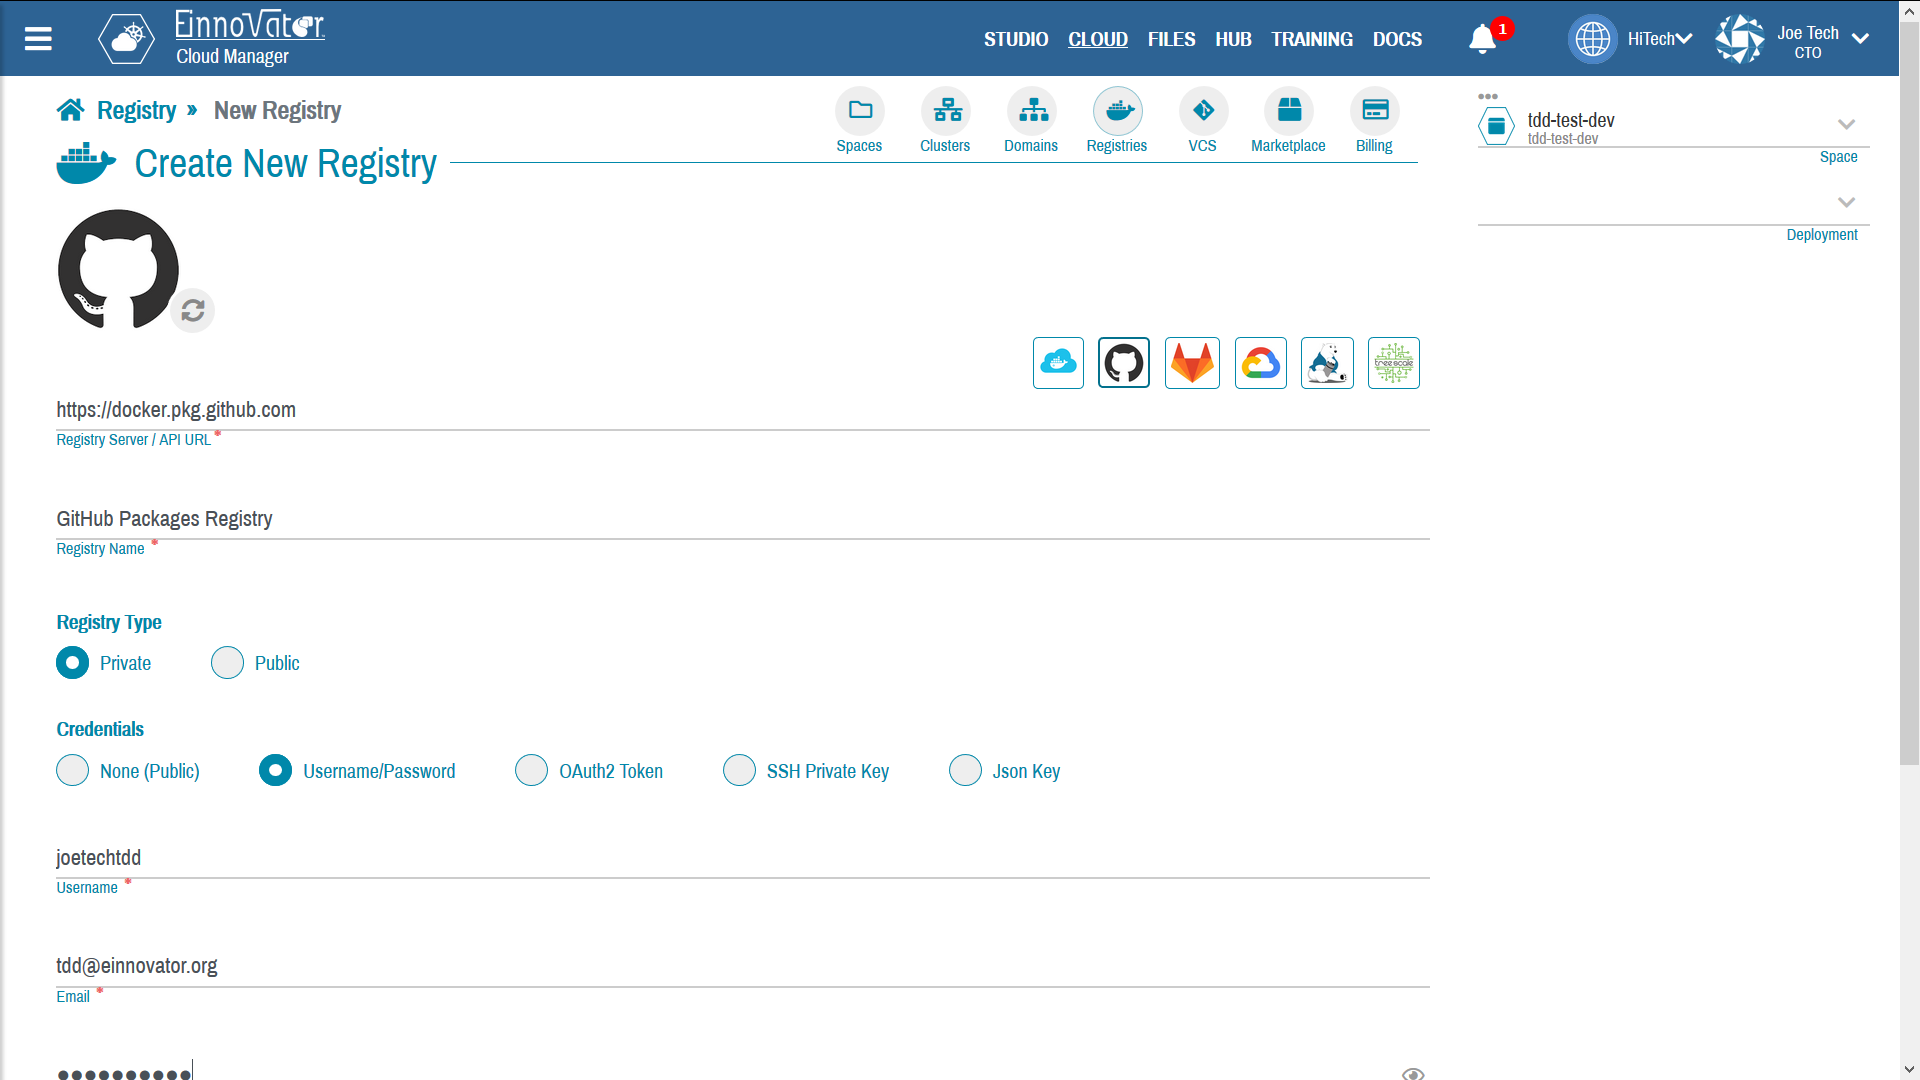
Task: Open the CLOUD menu
Action: click(1098, 40)
